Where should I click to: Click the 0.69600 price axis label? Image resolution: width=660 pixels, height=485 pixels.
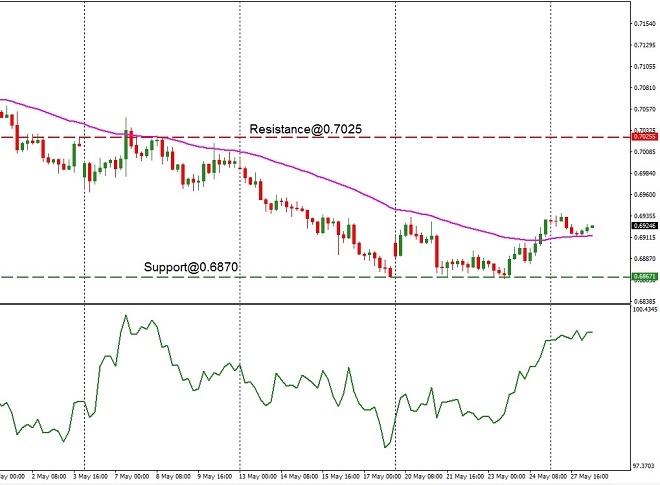pos(645,195)
